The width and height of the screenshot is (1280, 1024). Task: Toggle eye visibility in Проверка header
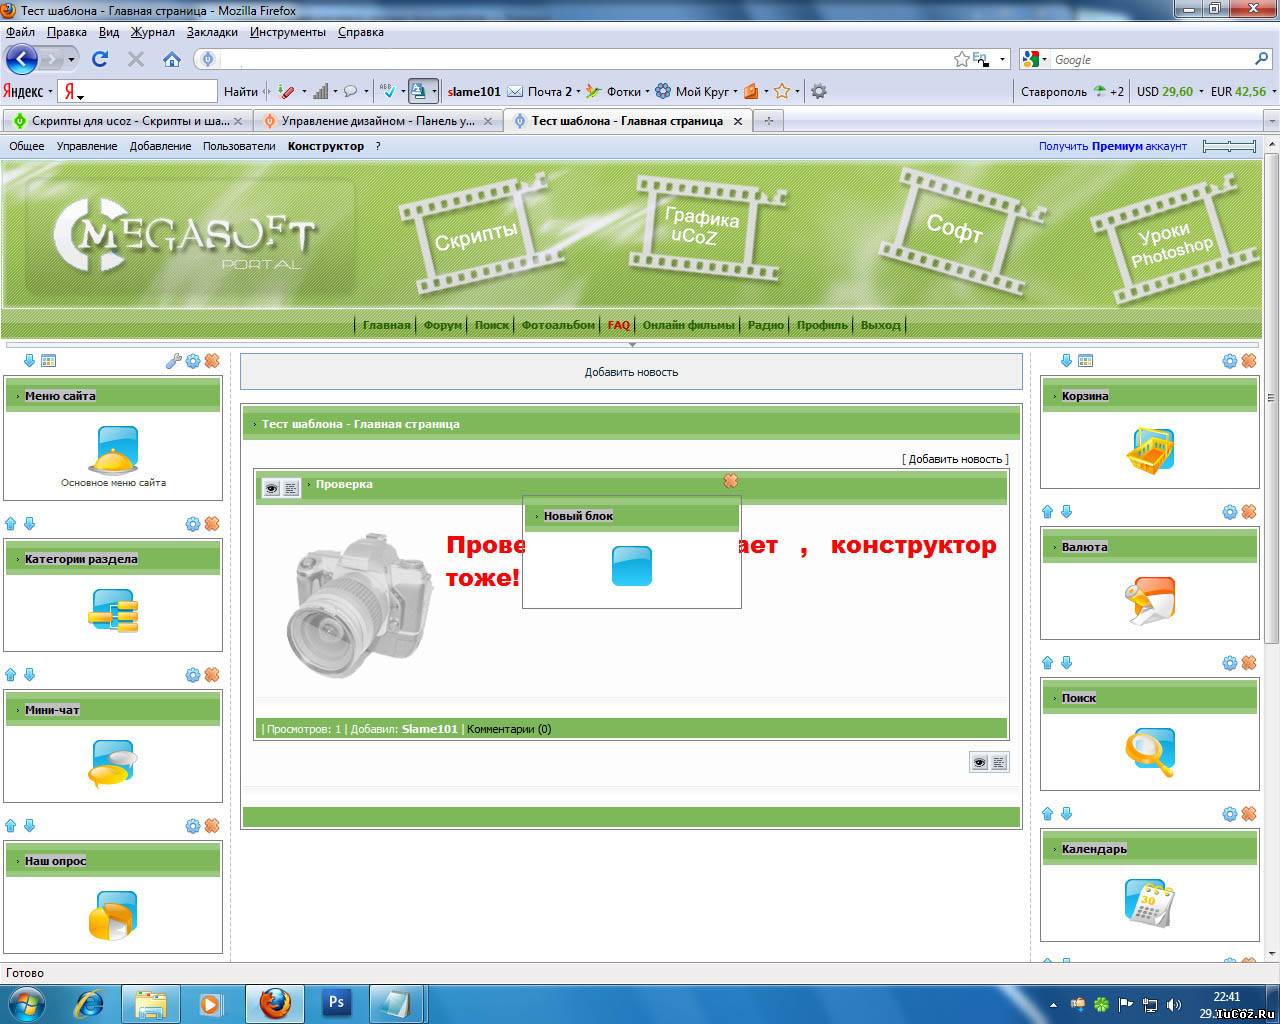coord(271,488)
